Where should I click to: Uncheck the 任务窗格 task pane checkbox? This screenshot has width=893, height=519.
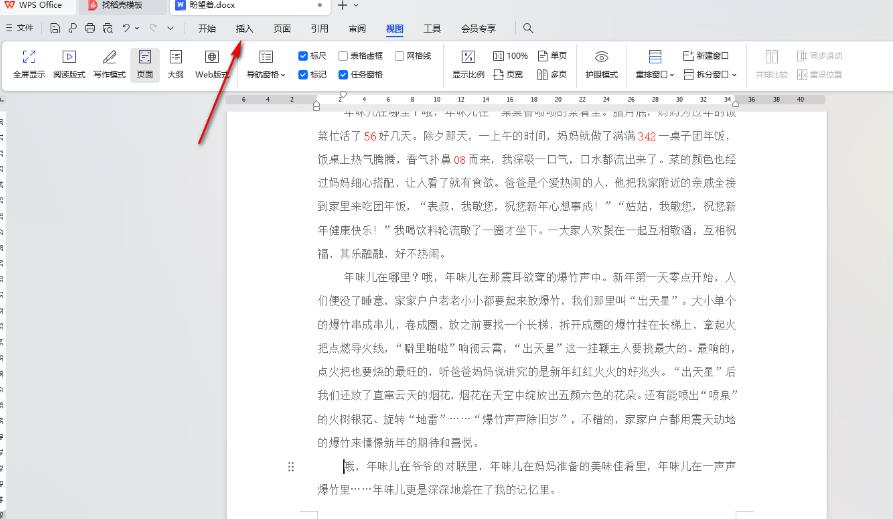343,75
